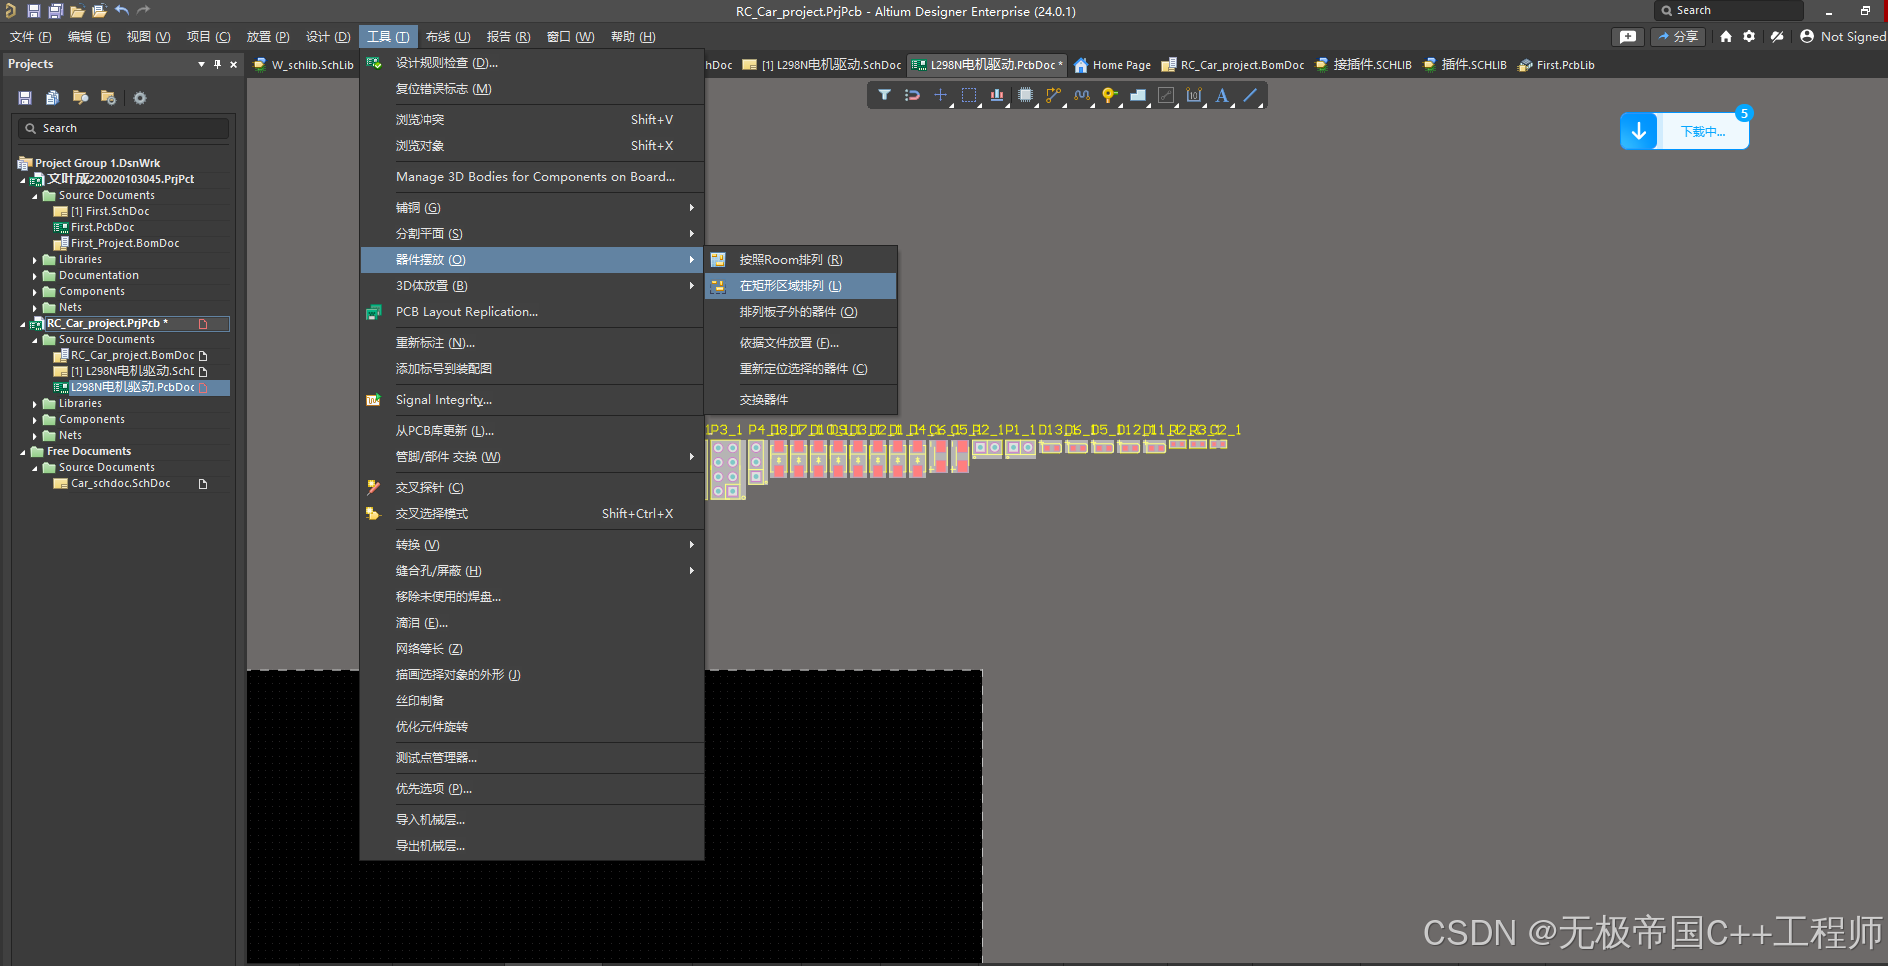Switch to the Home Page tab
Image resolution: width=1888 pixels, height=966 pixels.
coord(1112,65)
